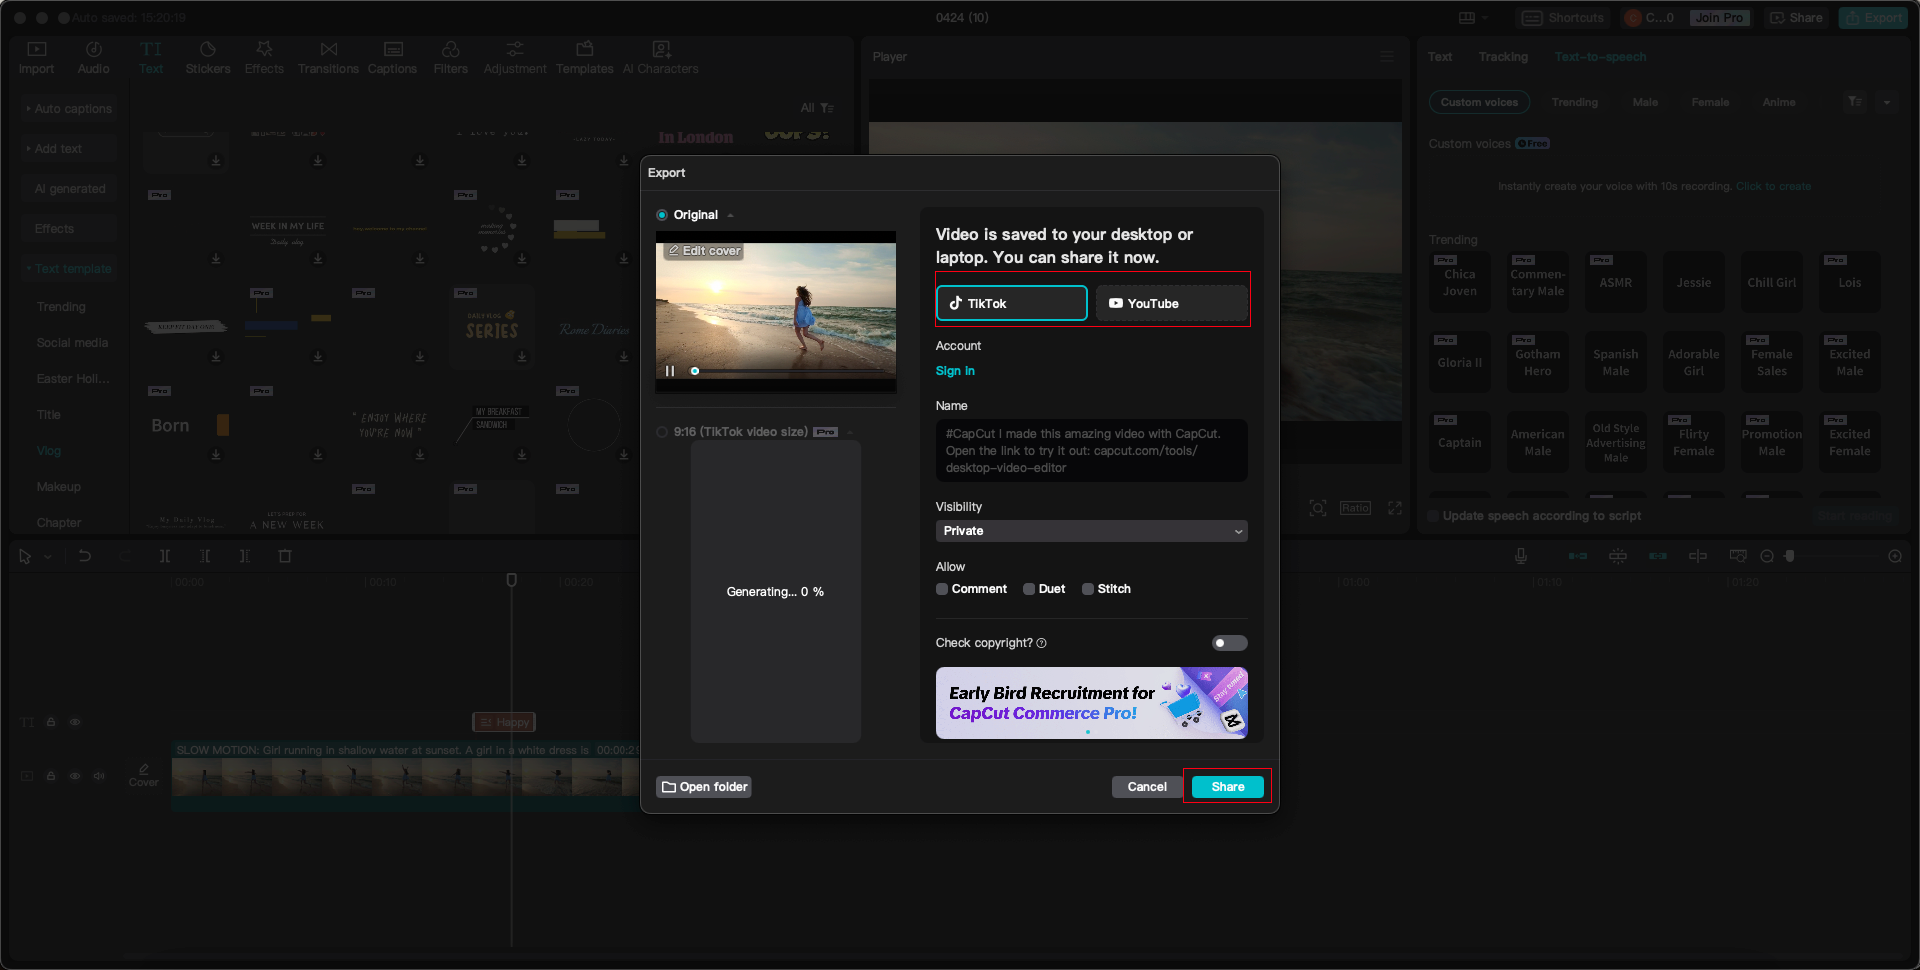Click the Share button in export dialog
The width and height of the screenshot is (1920, 970).
point(1228,787)
